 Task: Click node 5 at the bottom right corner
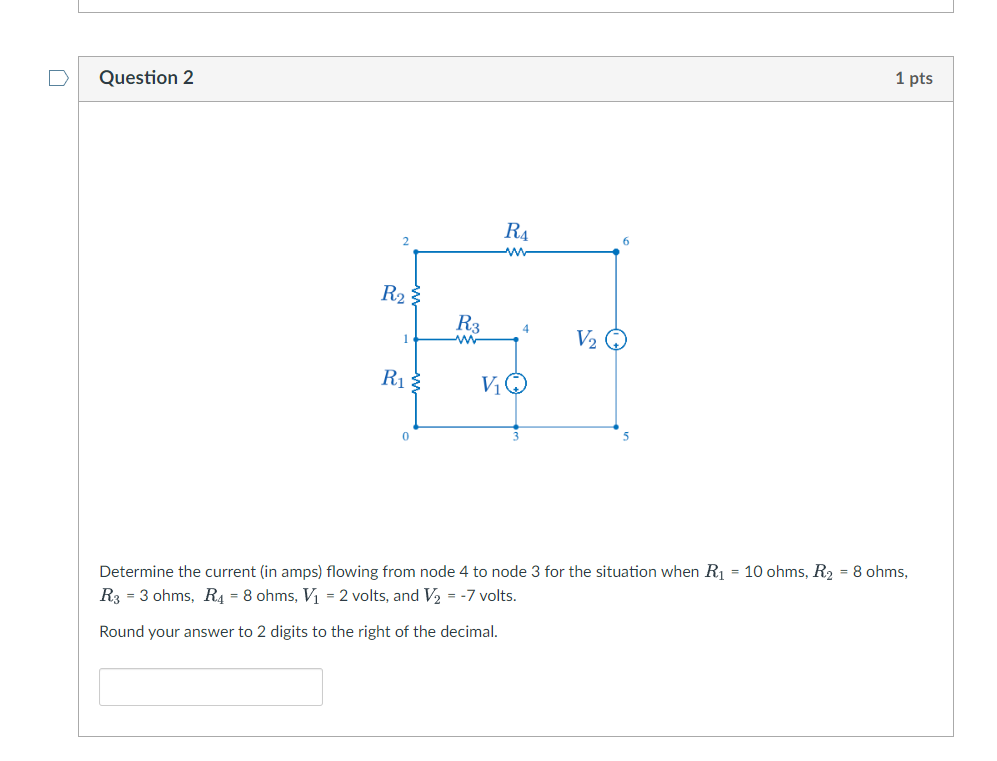617,428
